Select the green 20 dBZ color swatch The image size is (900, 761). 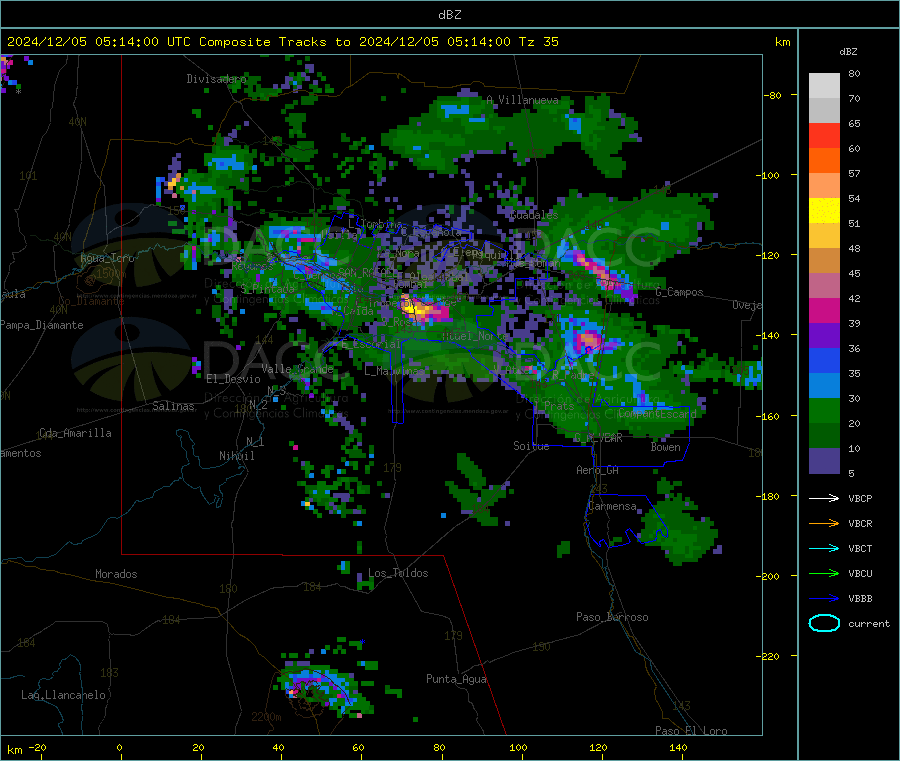824,410
